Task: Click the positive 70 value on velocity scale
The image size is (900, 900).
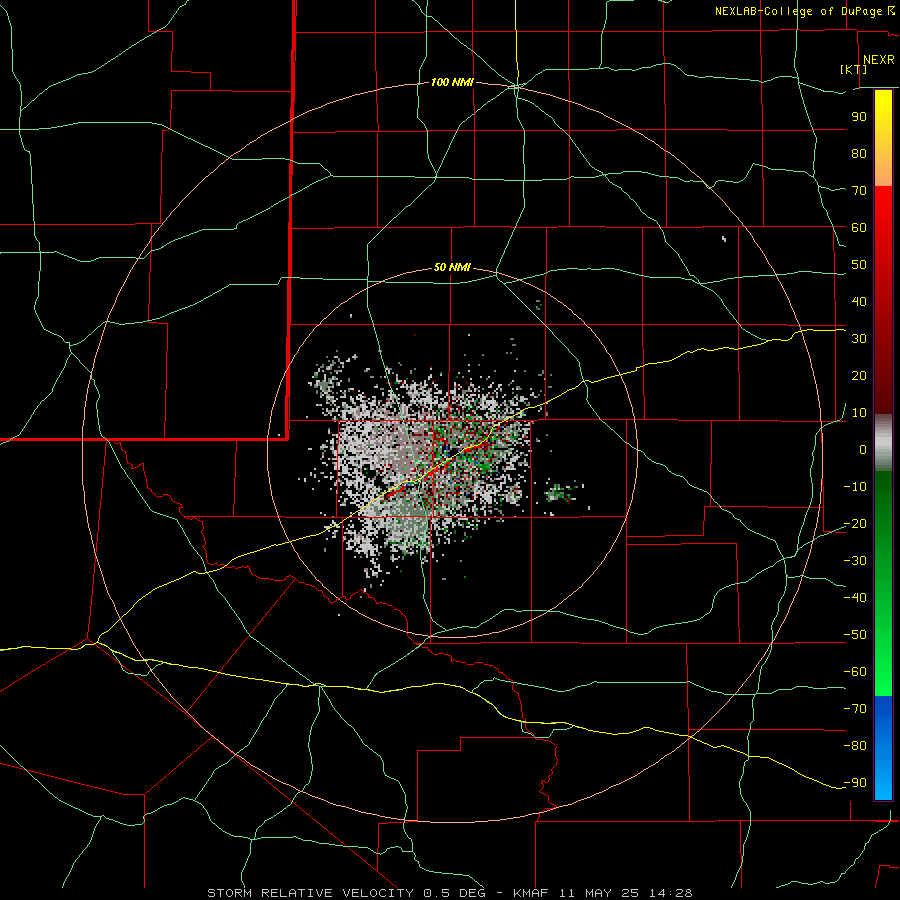Action: pos(859,191)
